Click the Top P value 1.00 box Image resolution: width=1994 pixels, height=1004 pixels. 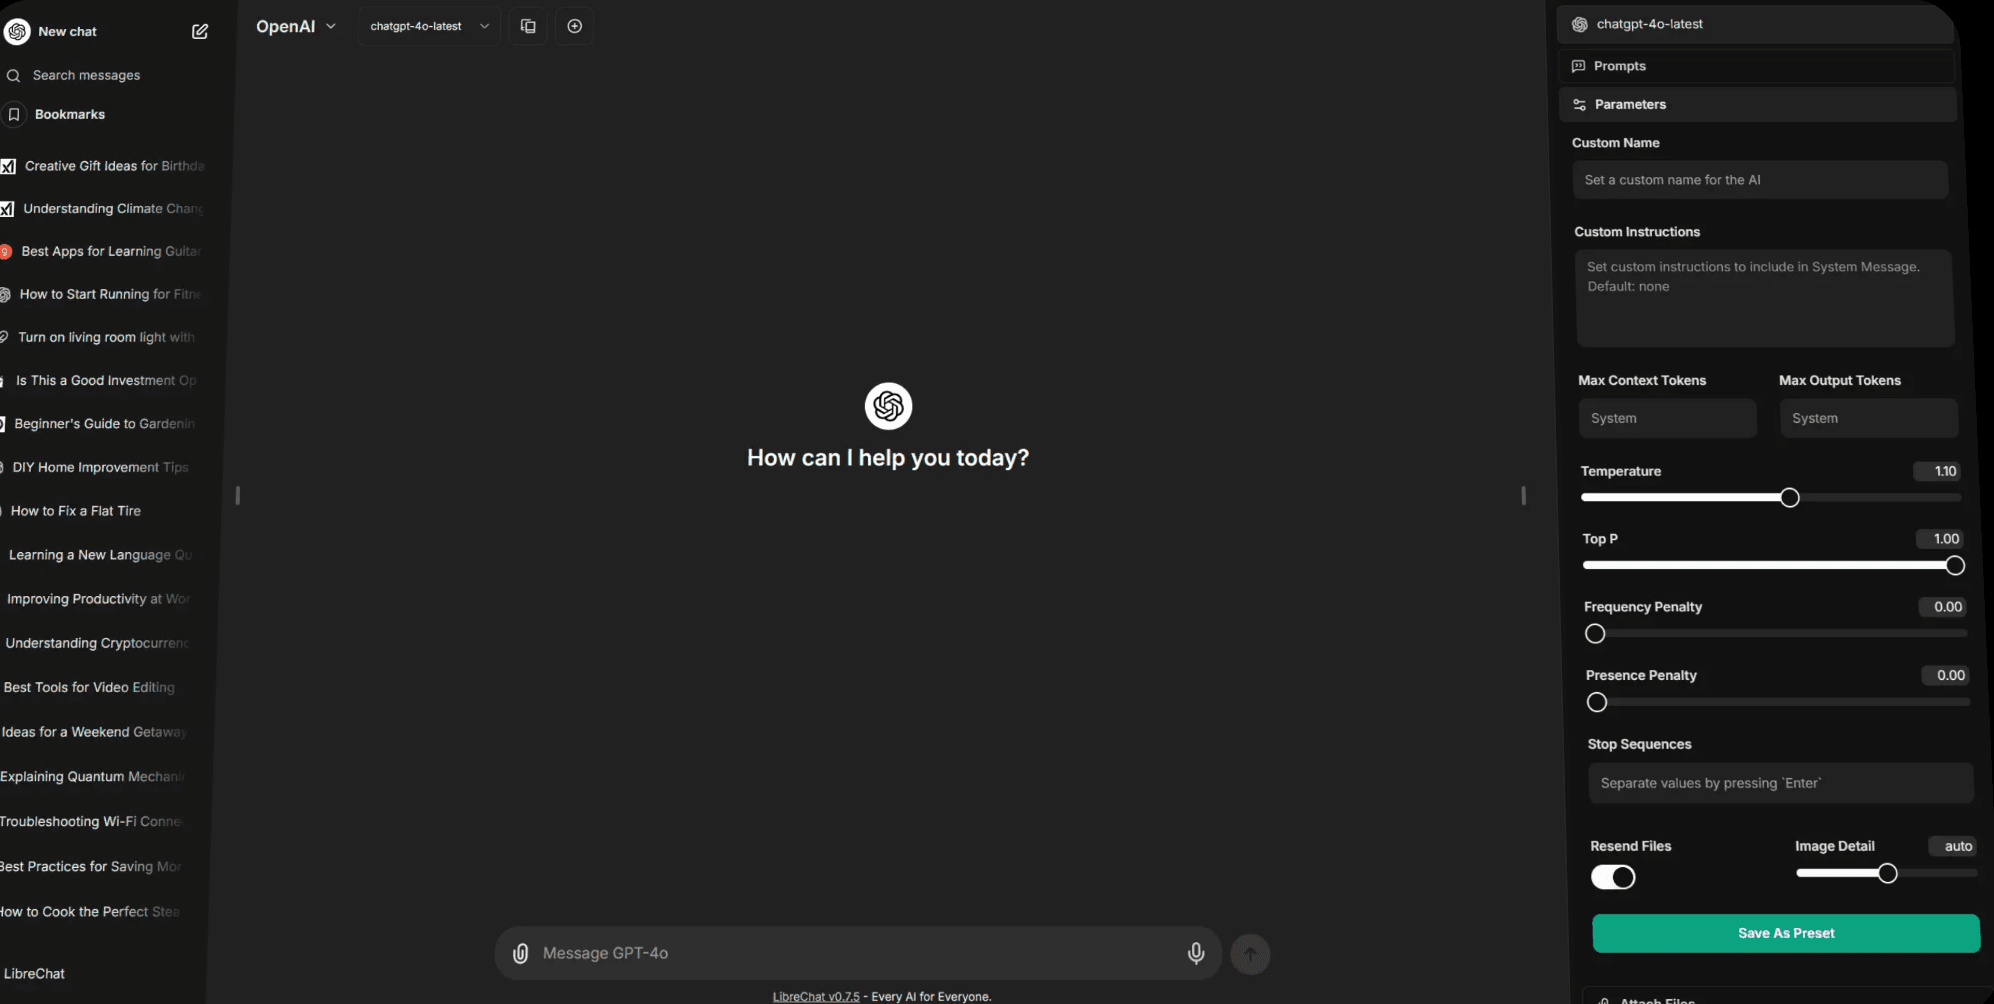[x=1939, y=539]
